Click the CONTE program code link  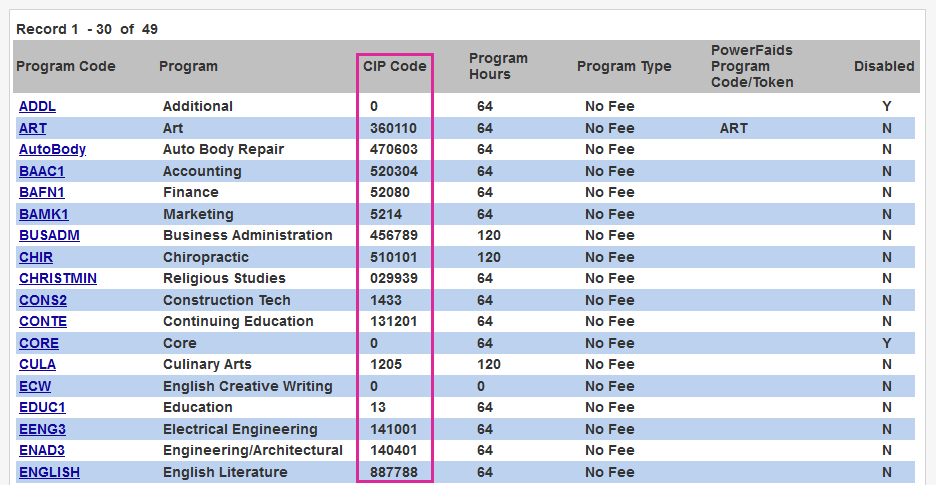click(x=43, y=321)
